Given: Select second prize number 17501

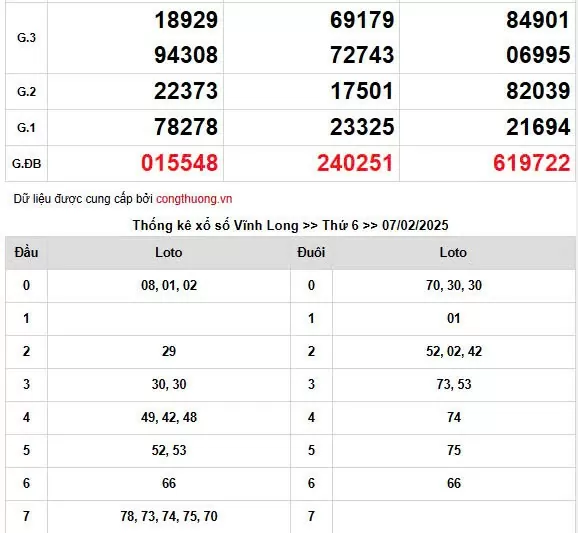Looking at the screenshot, I should pos(362,91).
